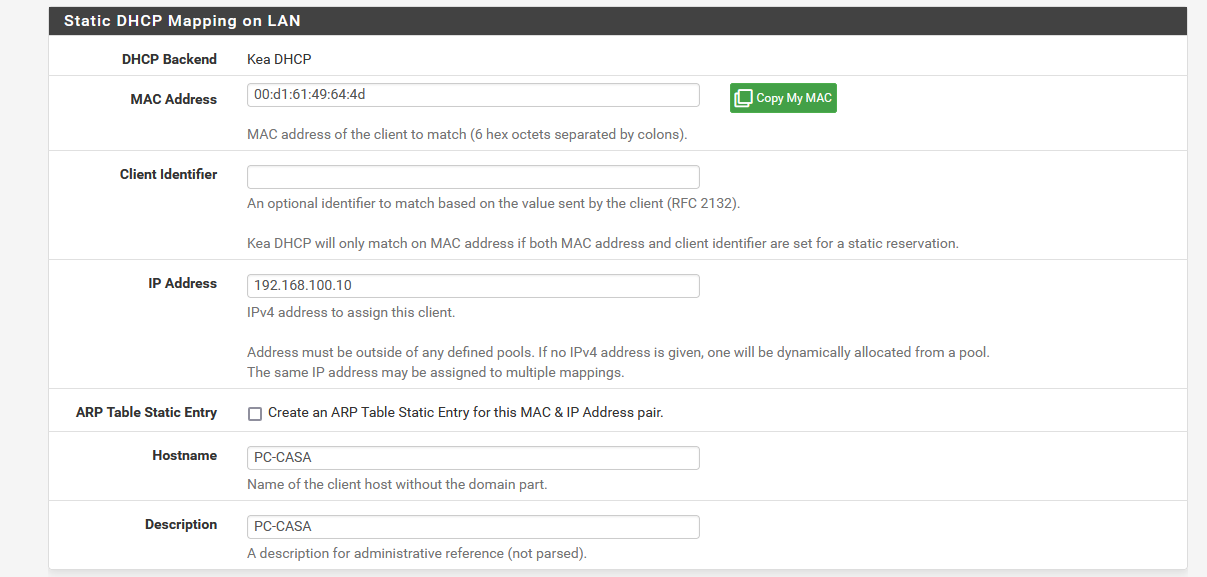Viewport: 1207px width, 577px height.
Task: Click the IP Address label
Action: click(183, 283)
